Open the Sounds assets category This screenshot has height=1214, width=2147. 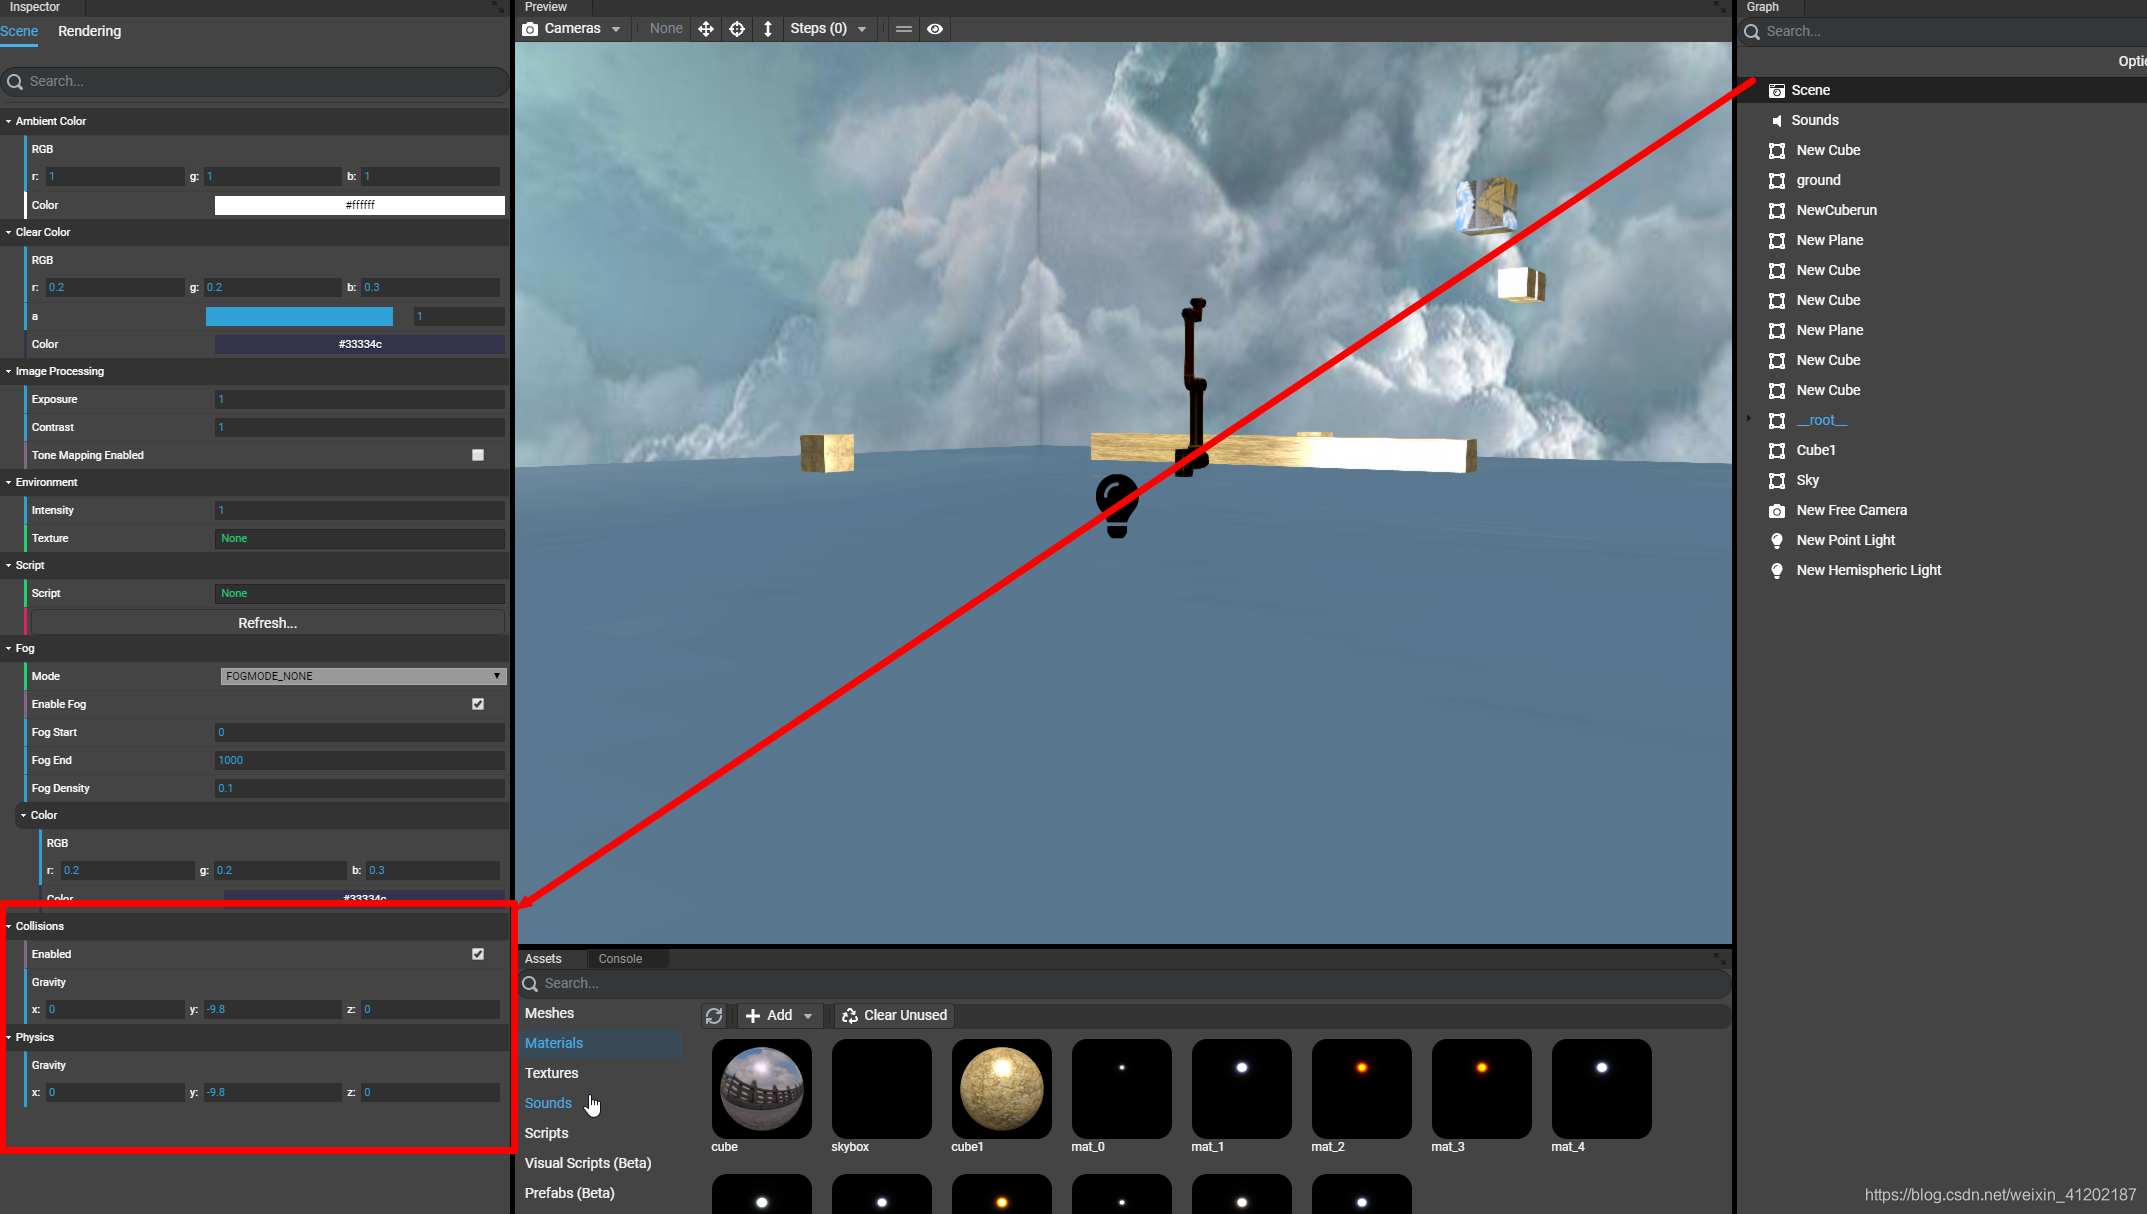[x=549, y=1103]
